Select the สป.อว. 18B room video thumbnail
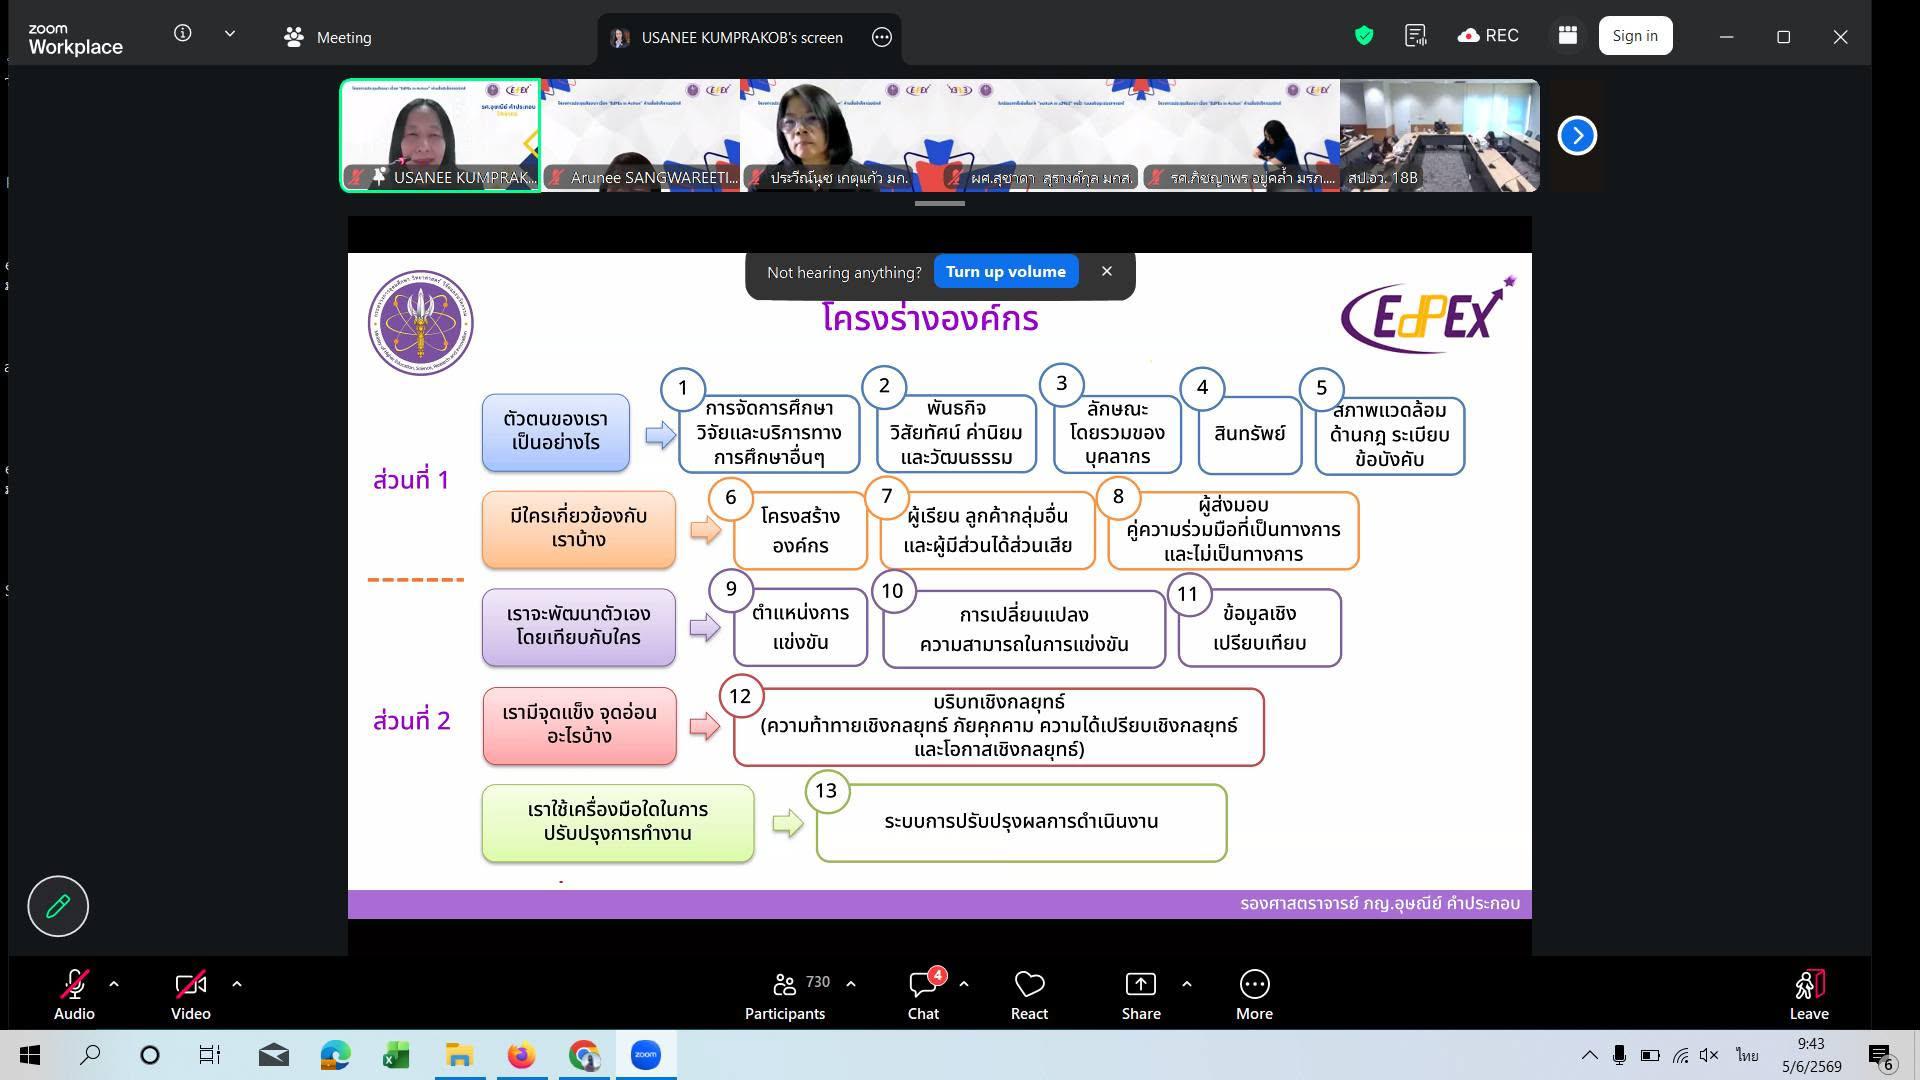This screenshot has width=1920, height=1080. coord(1439,135)
